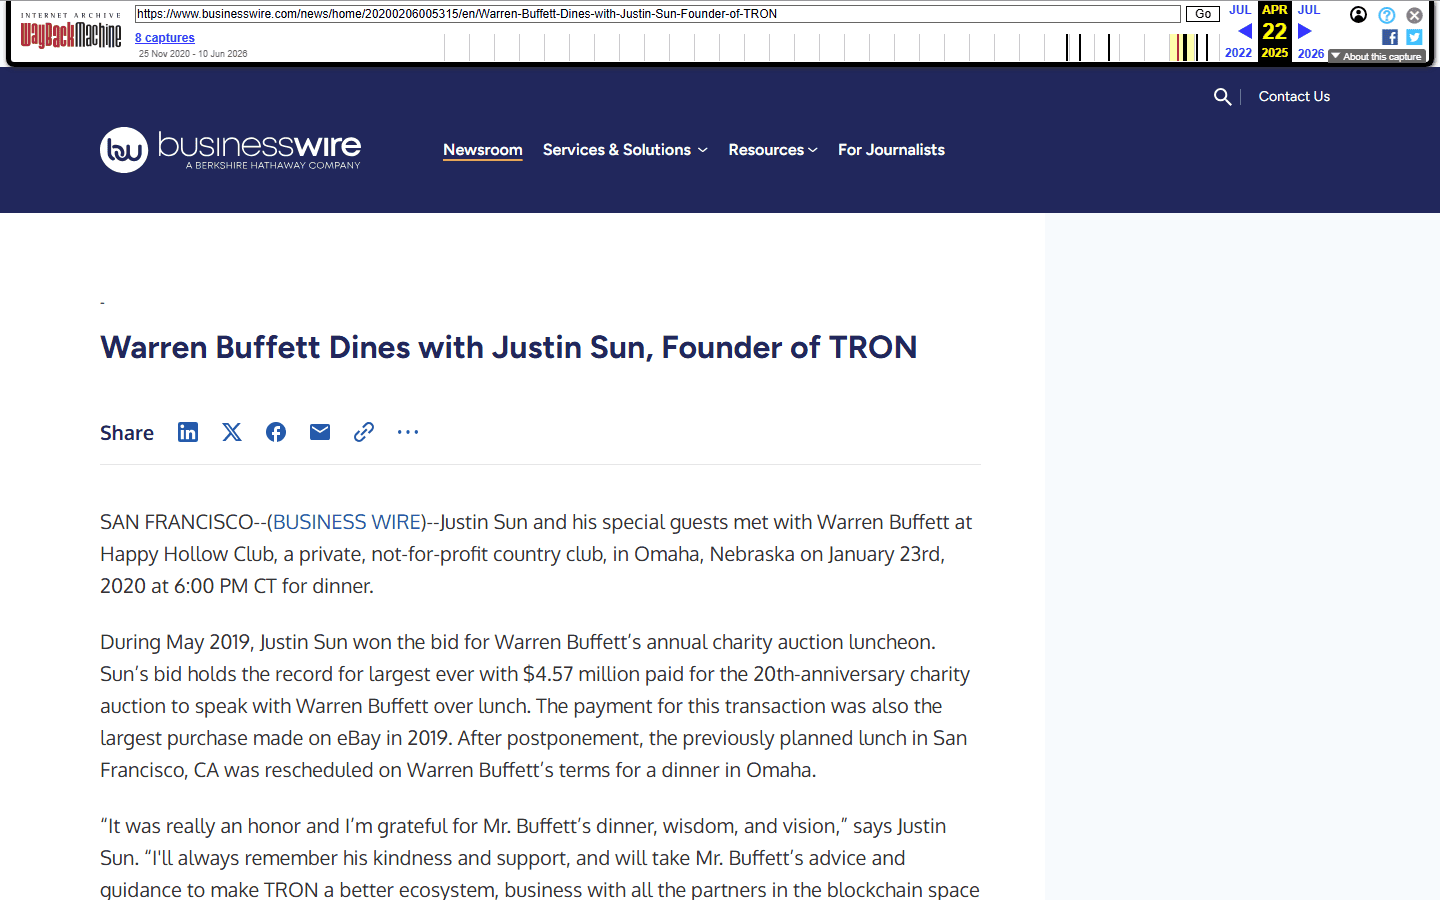Expand About this capture panel
This screenshot has width=1440, height=900.
coord(1376,56)
